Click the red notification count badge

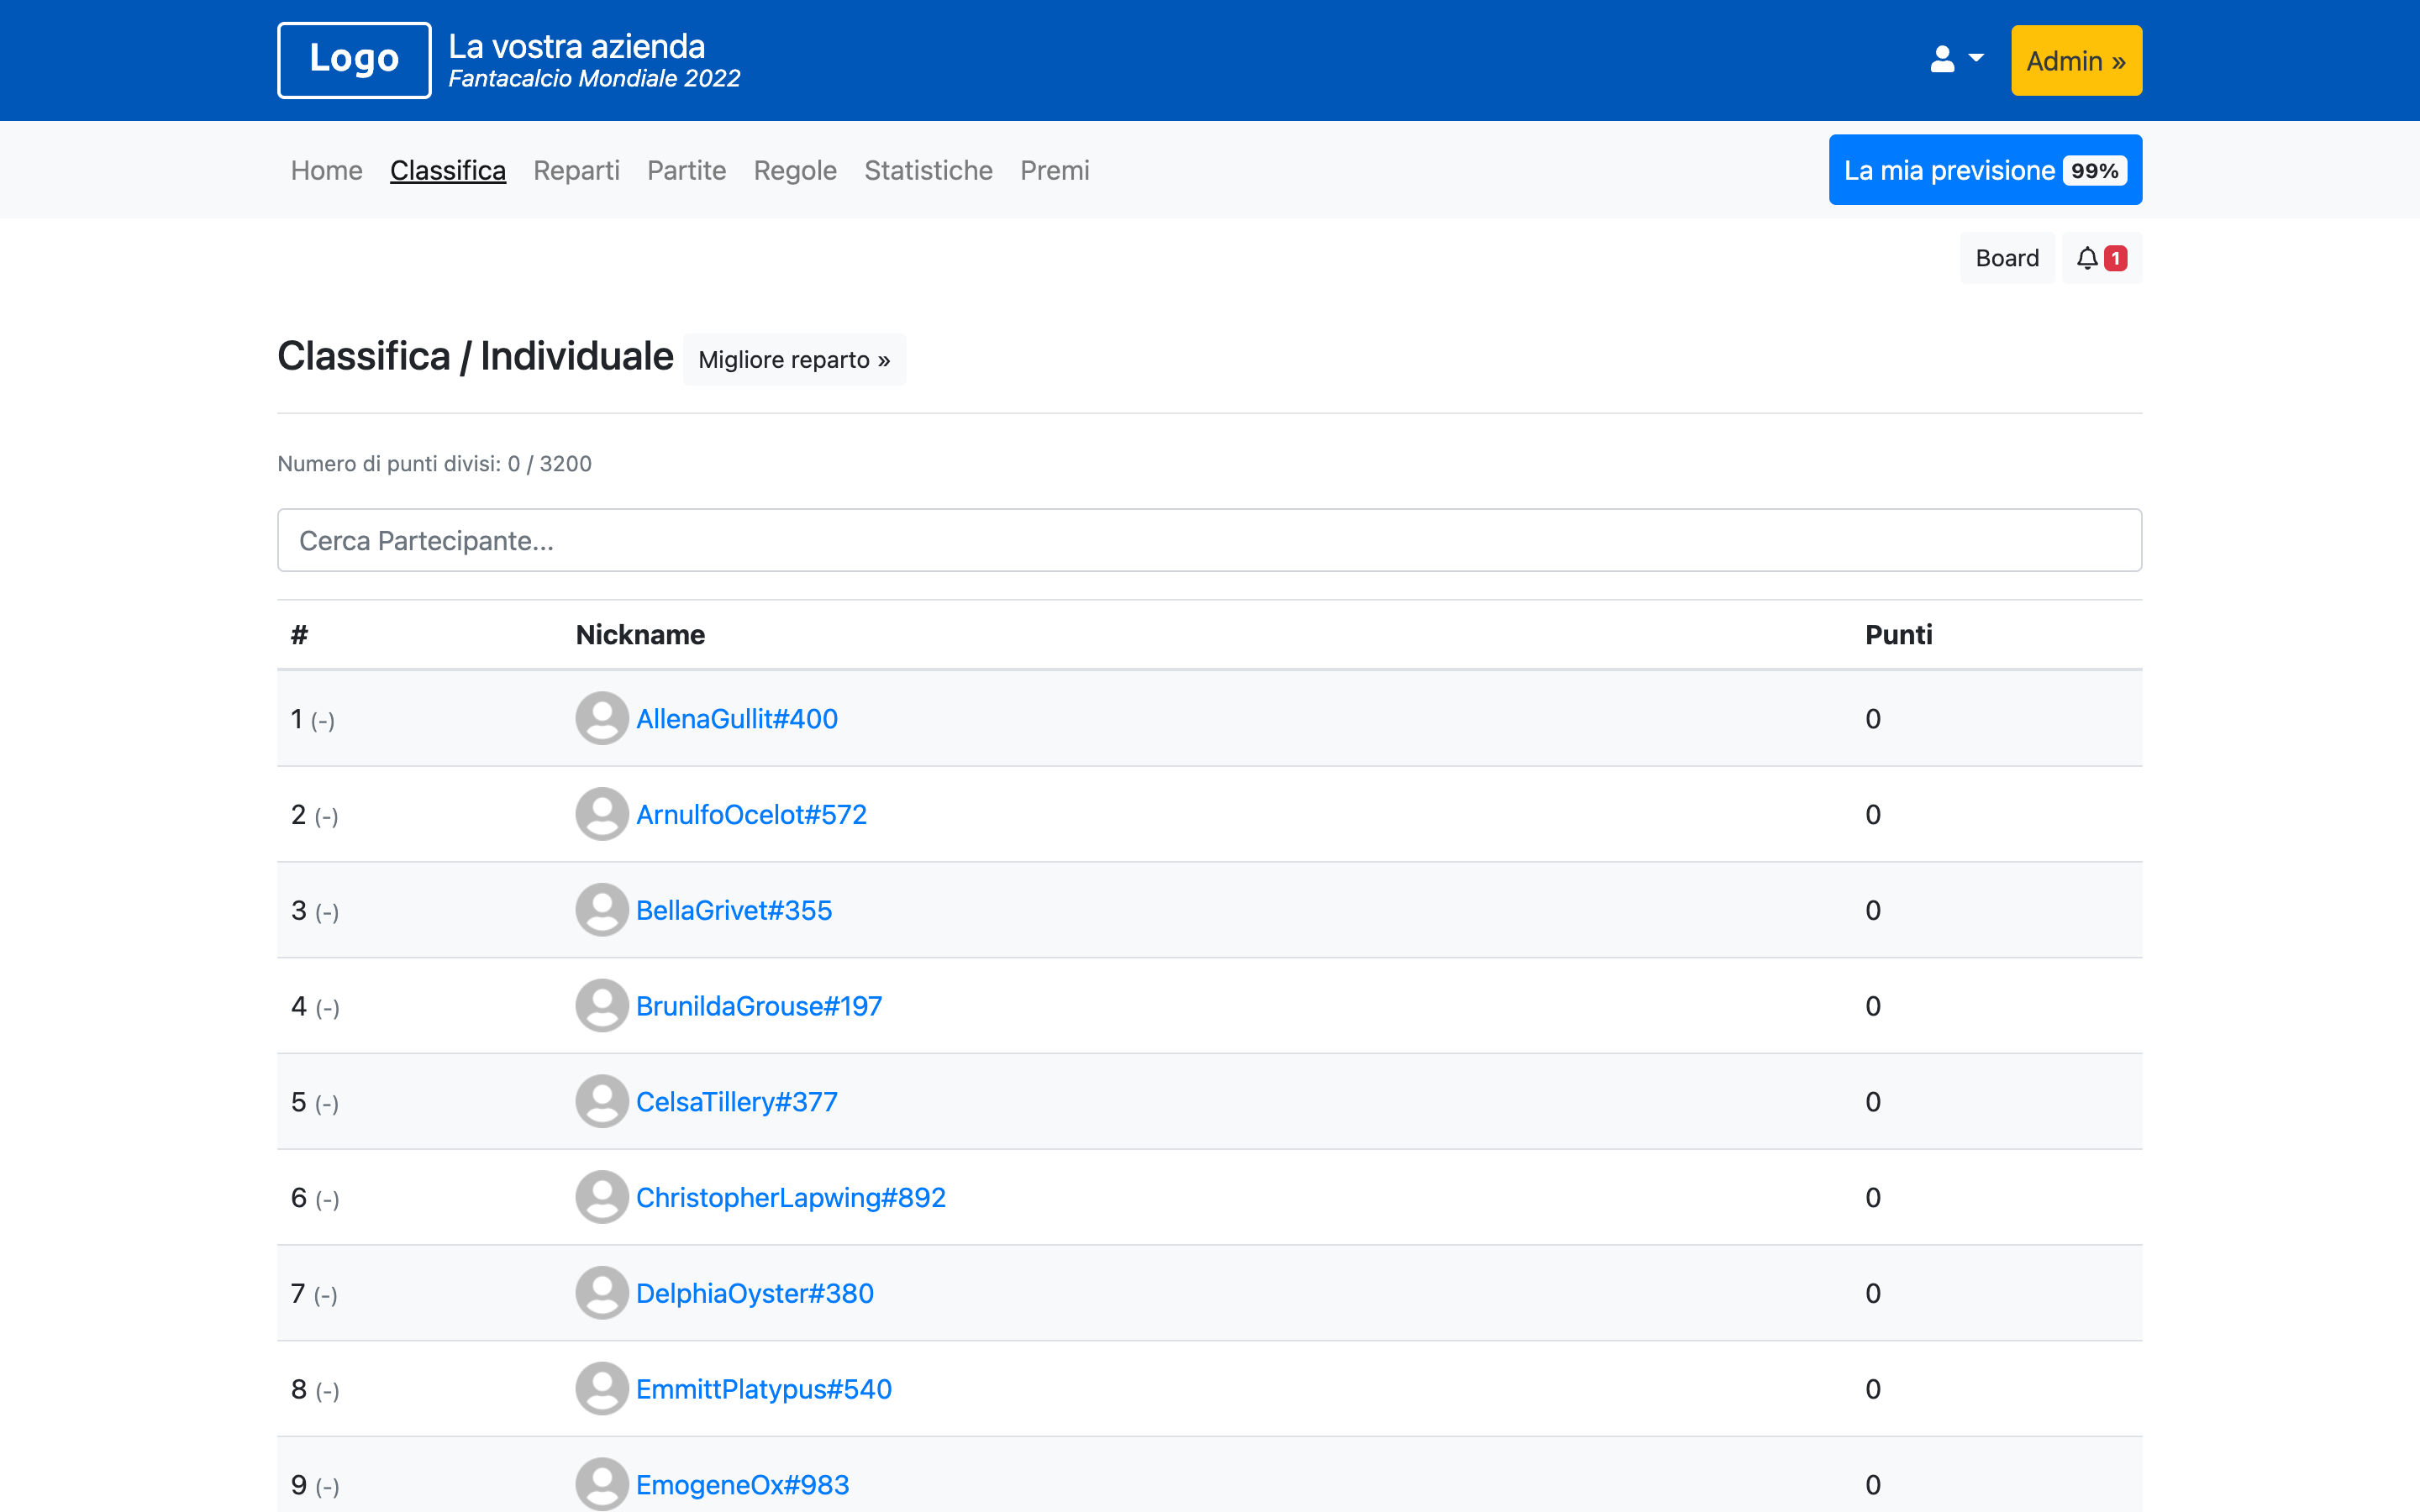(2116, 258)
